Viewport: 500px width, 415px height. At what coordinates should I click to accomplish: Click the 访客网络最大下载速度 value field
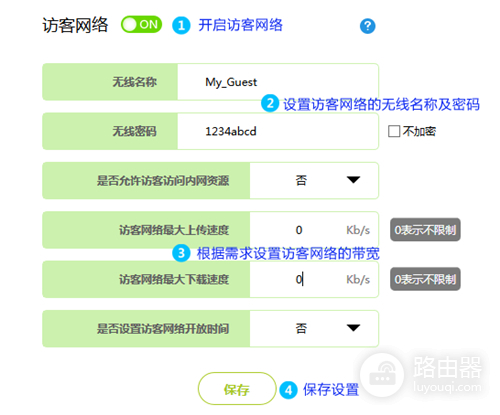pyautogui.click(x=314, y=279)
